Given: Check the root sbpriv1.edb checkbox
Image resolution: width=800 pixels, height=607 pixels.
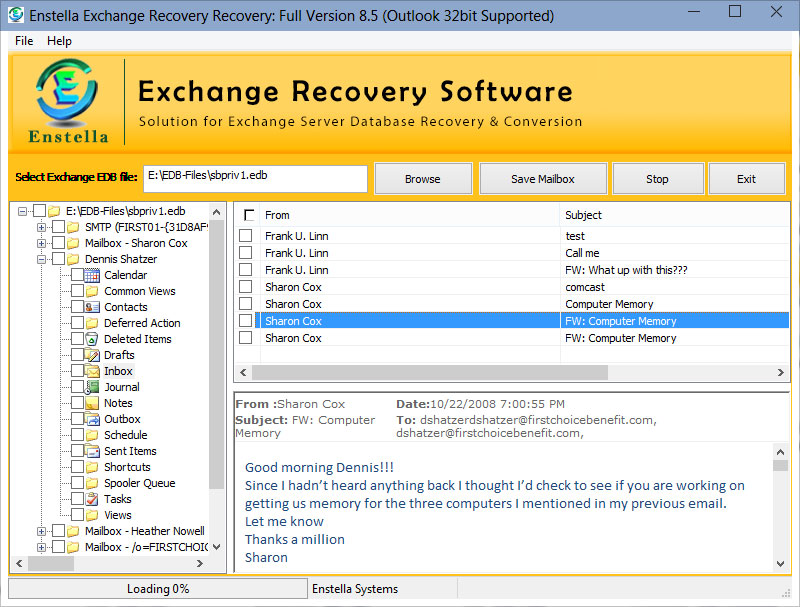Looking at the screenshot, I should tap(39, 211).
